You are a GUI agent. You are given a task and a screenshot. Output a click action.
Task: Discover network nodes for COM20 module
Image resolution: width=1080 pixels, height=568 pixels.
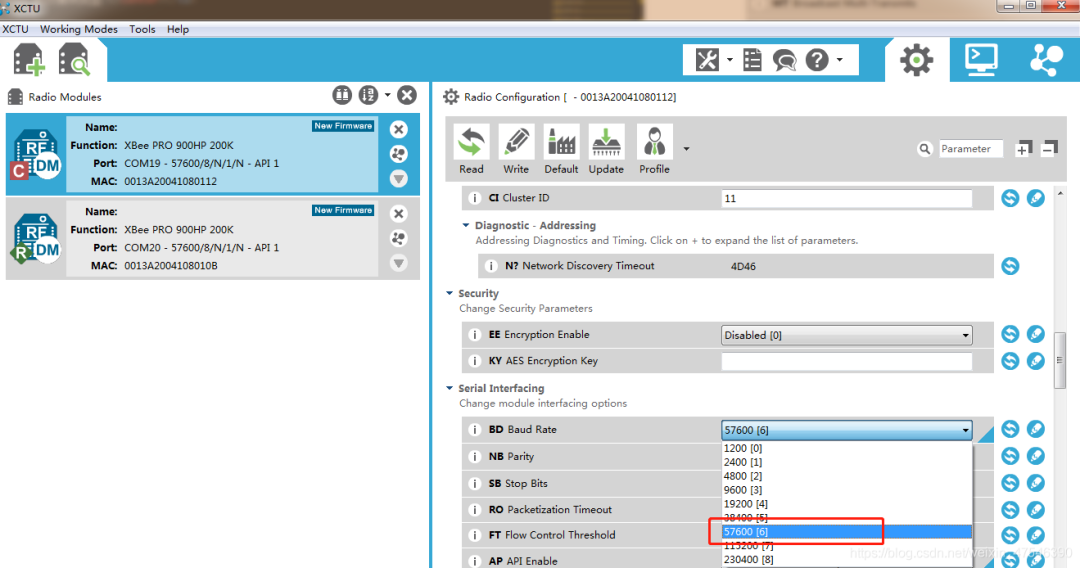[x=398, y=238]
